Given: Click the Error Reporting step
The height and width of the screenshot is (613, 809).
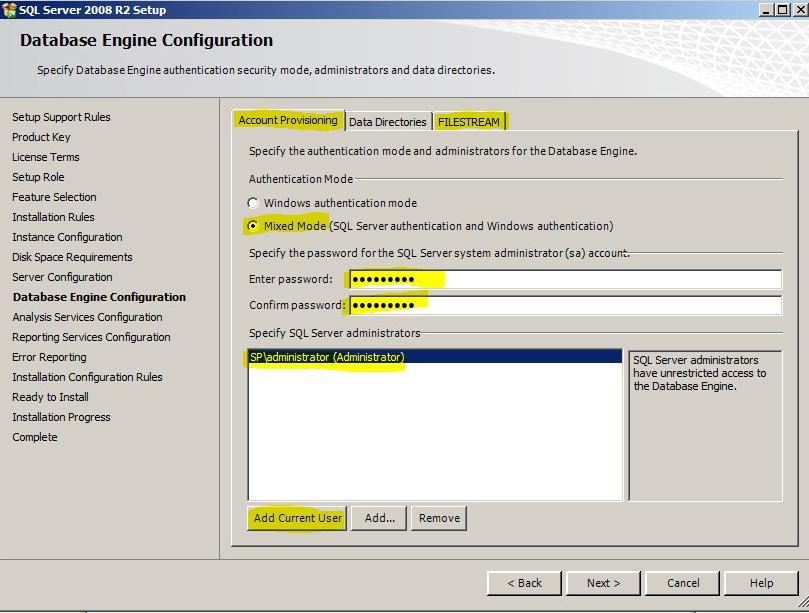Looking at the screenshot, I should pos(49,357).
